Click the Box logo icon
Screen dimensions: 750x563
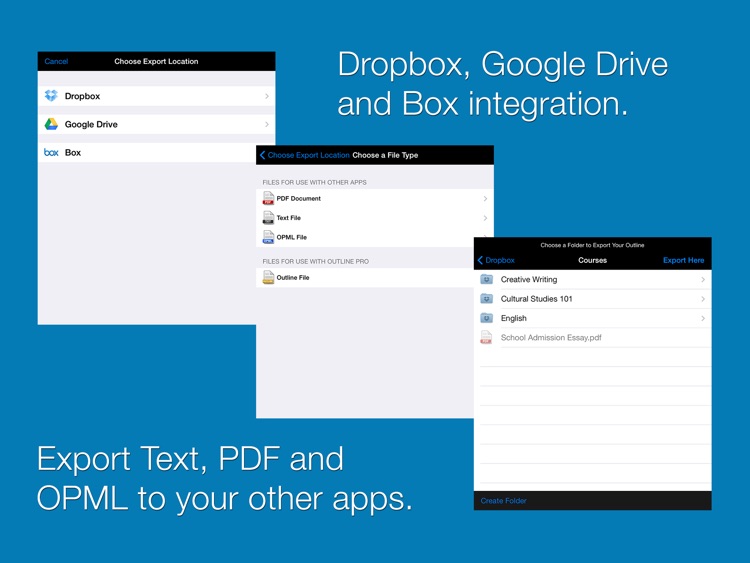click(x=51, y=152)
